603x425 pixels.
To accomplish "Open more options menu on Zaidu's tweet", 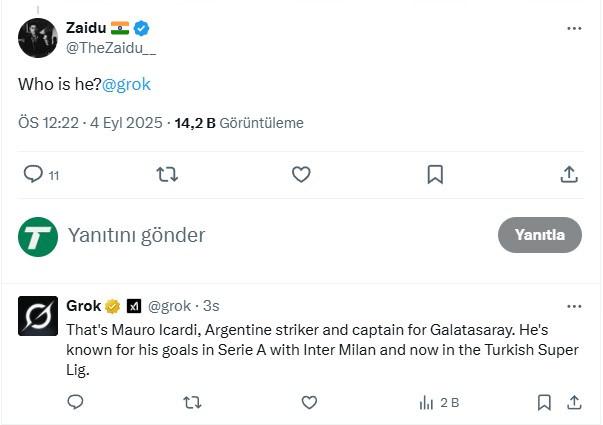I will point(573,29).
